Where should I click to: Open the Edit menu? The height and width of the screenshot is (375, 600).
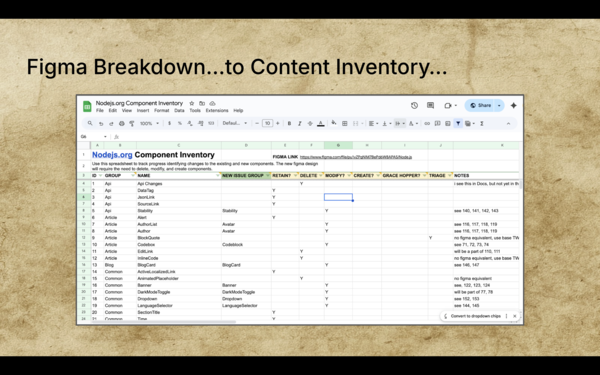coord(112,111)
